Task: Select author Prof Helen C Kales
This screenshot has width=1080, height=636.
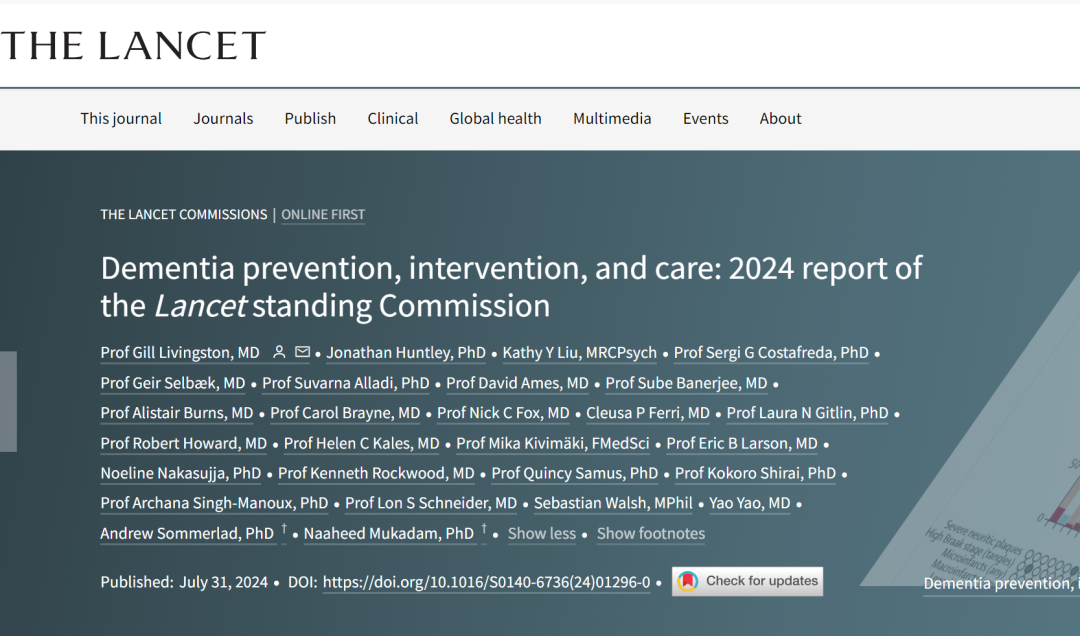Action: pos(362,443)
